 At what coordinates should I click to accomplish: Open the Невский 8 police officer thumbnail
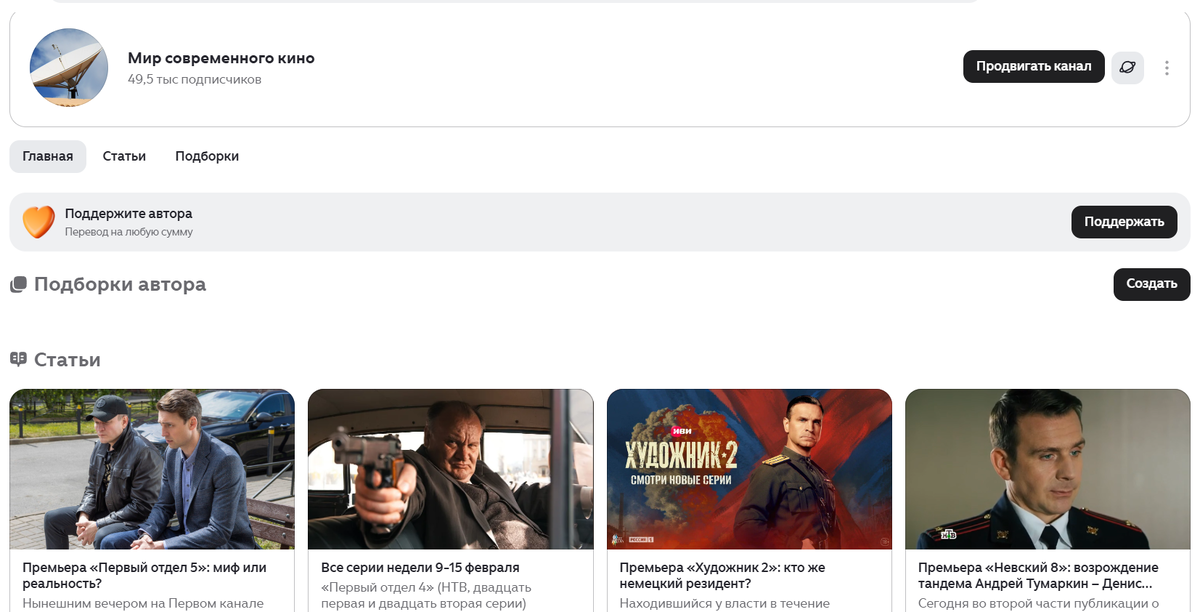1047,469
